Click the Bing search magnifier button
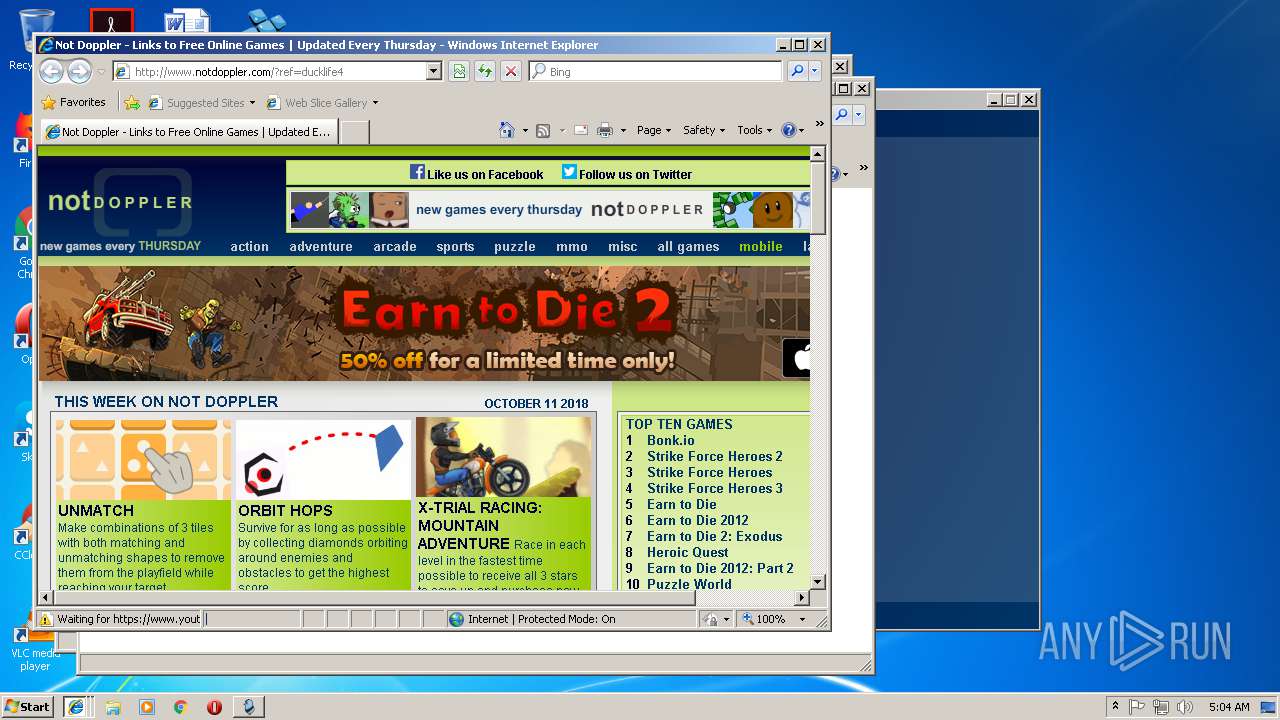The width and height of the screenshot is (1280, 720). [796, 71]
